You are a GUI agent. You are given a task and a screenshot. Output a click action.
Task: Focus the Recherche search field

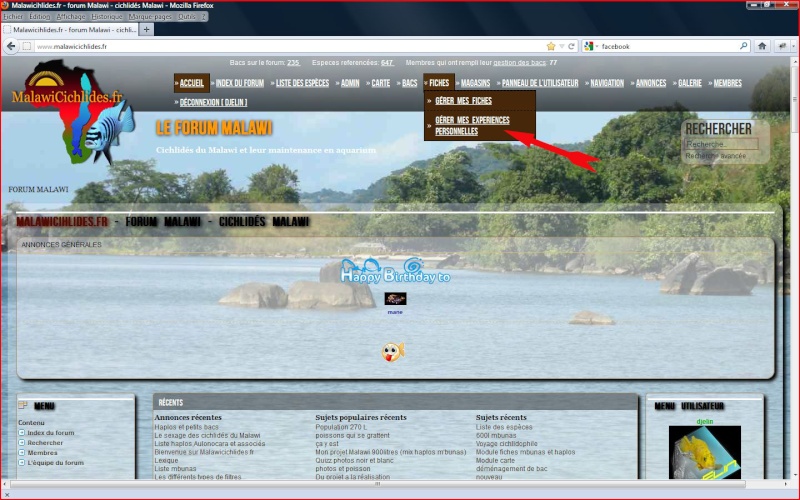click(x=721, y=144)
